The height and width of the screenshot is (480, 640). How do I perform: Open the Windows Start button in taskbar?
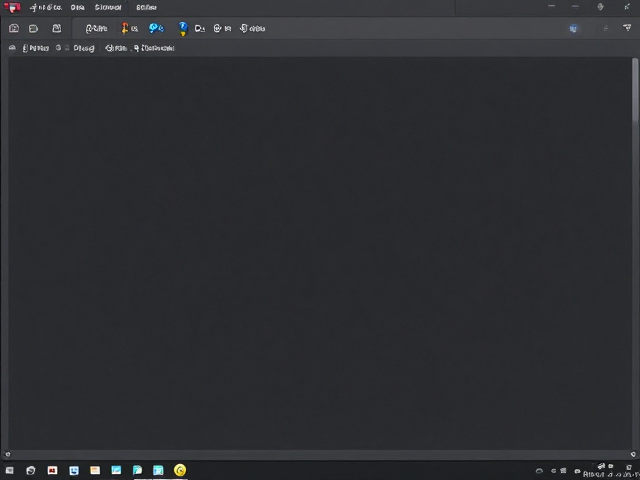point(9,470)
